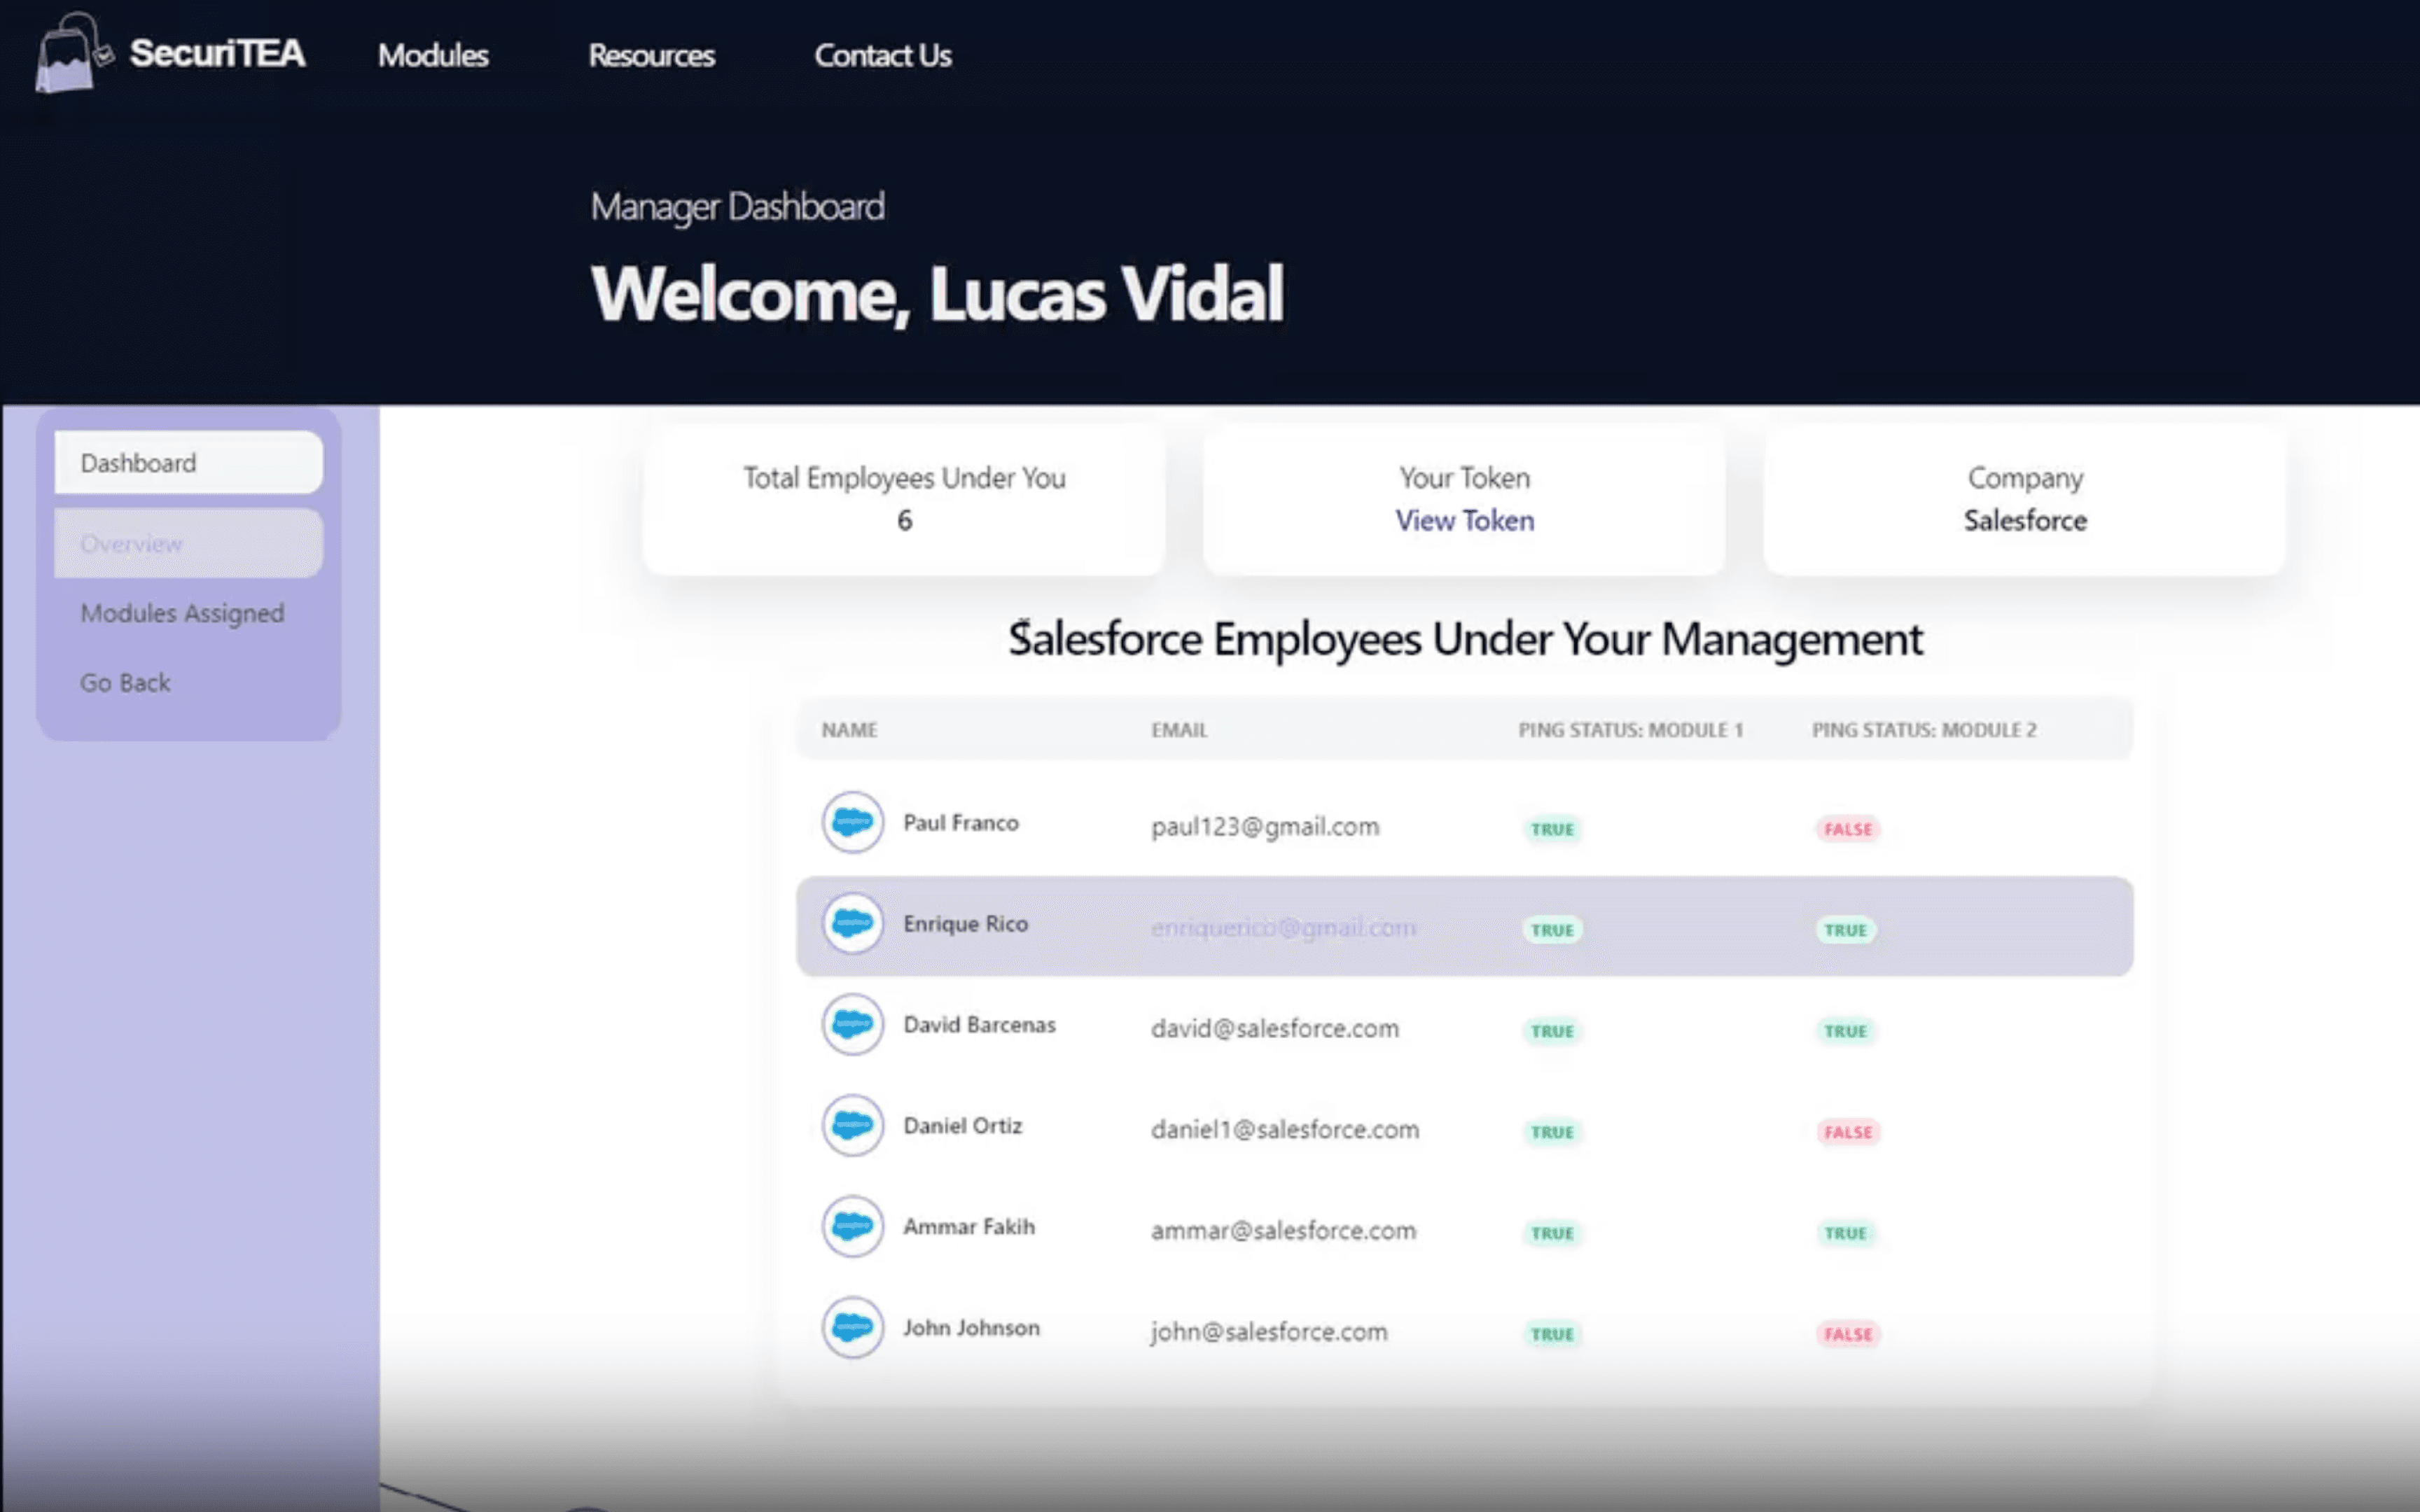The width and height of the screenshot is (2420, 1512).
Task: Click Paul Franco's Salesforce avatar icon
Action: (852, 823)
